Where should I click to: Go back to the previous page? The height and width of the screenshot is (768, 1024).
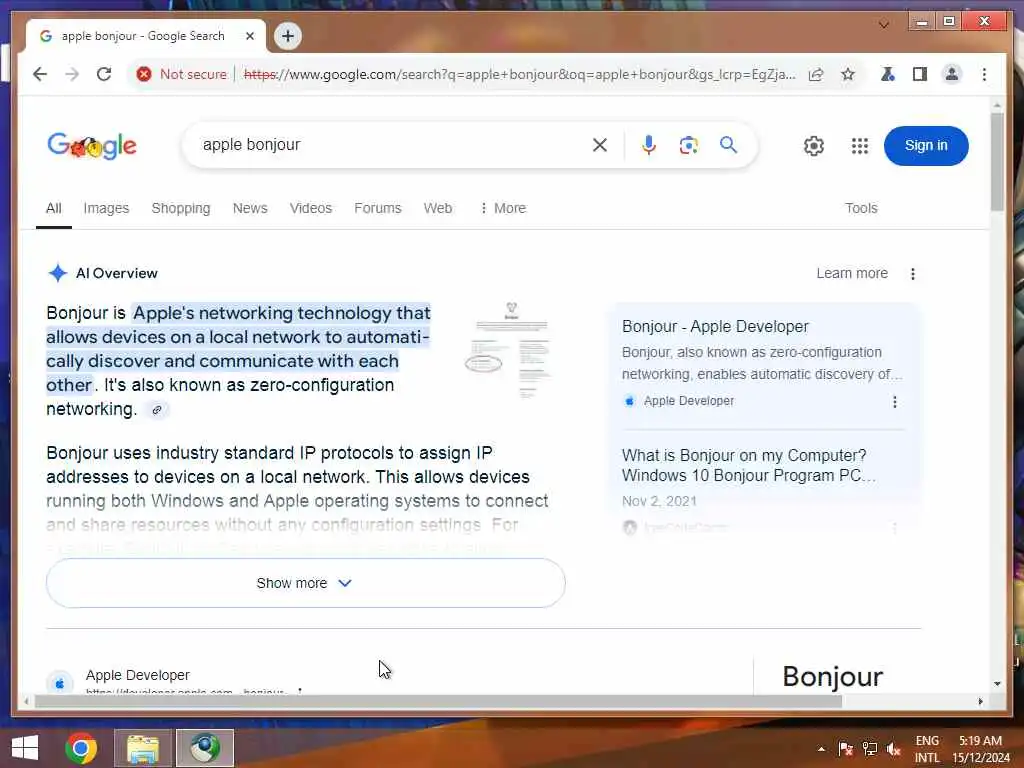(x=40, y=74)
